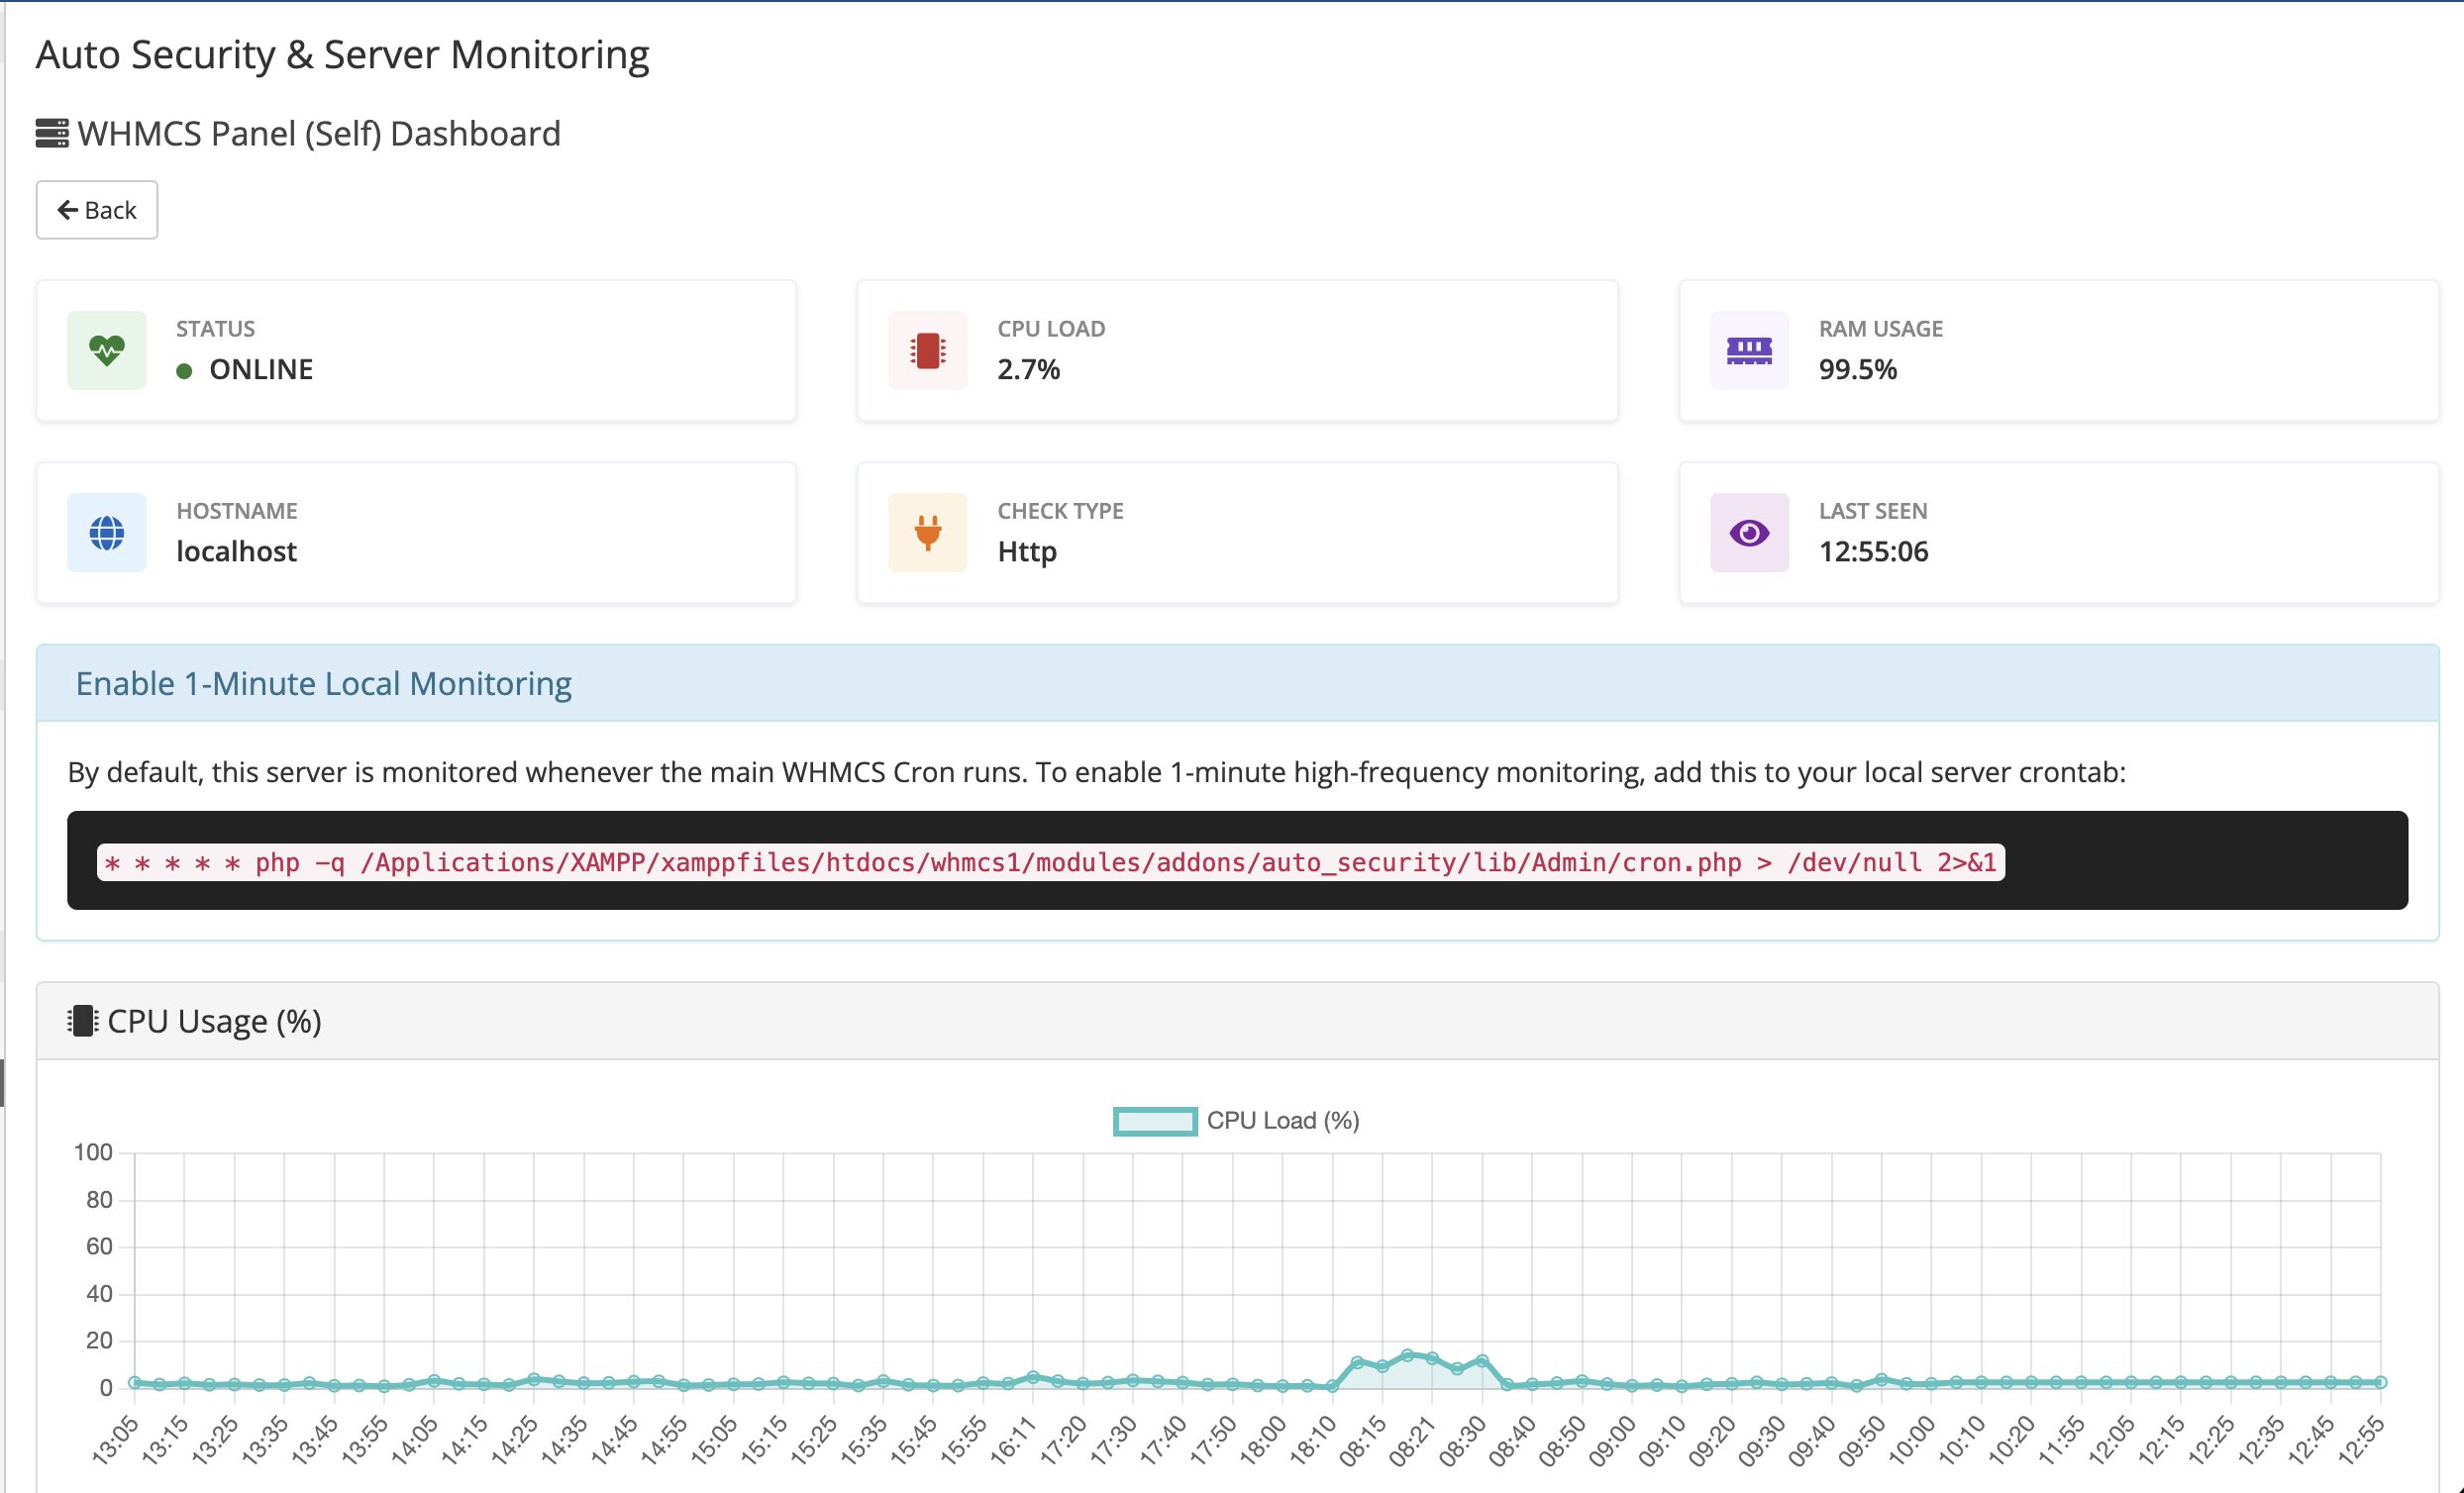The height and width of the screenshot is (1493, 2464).
Task: Click the CHECK TYPE card label
Action: click(x=1060, y=511)
